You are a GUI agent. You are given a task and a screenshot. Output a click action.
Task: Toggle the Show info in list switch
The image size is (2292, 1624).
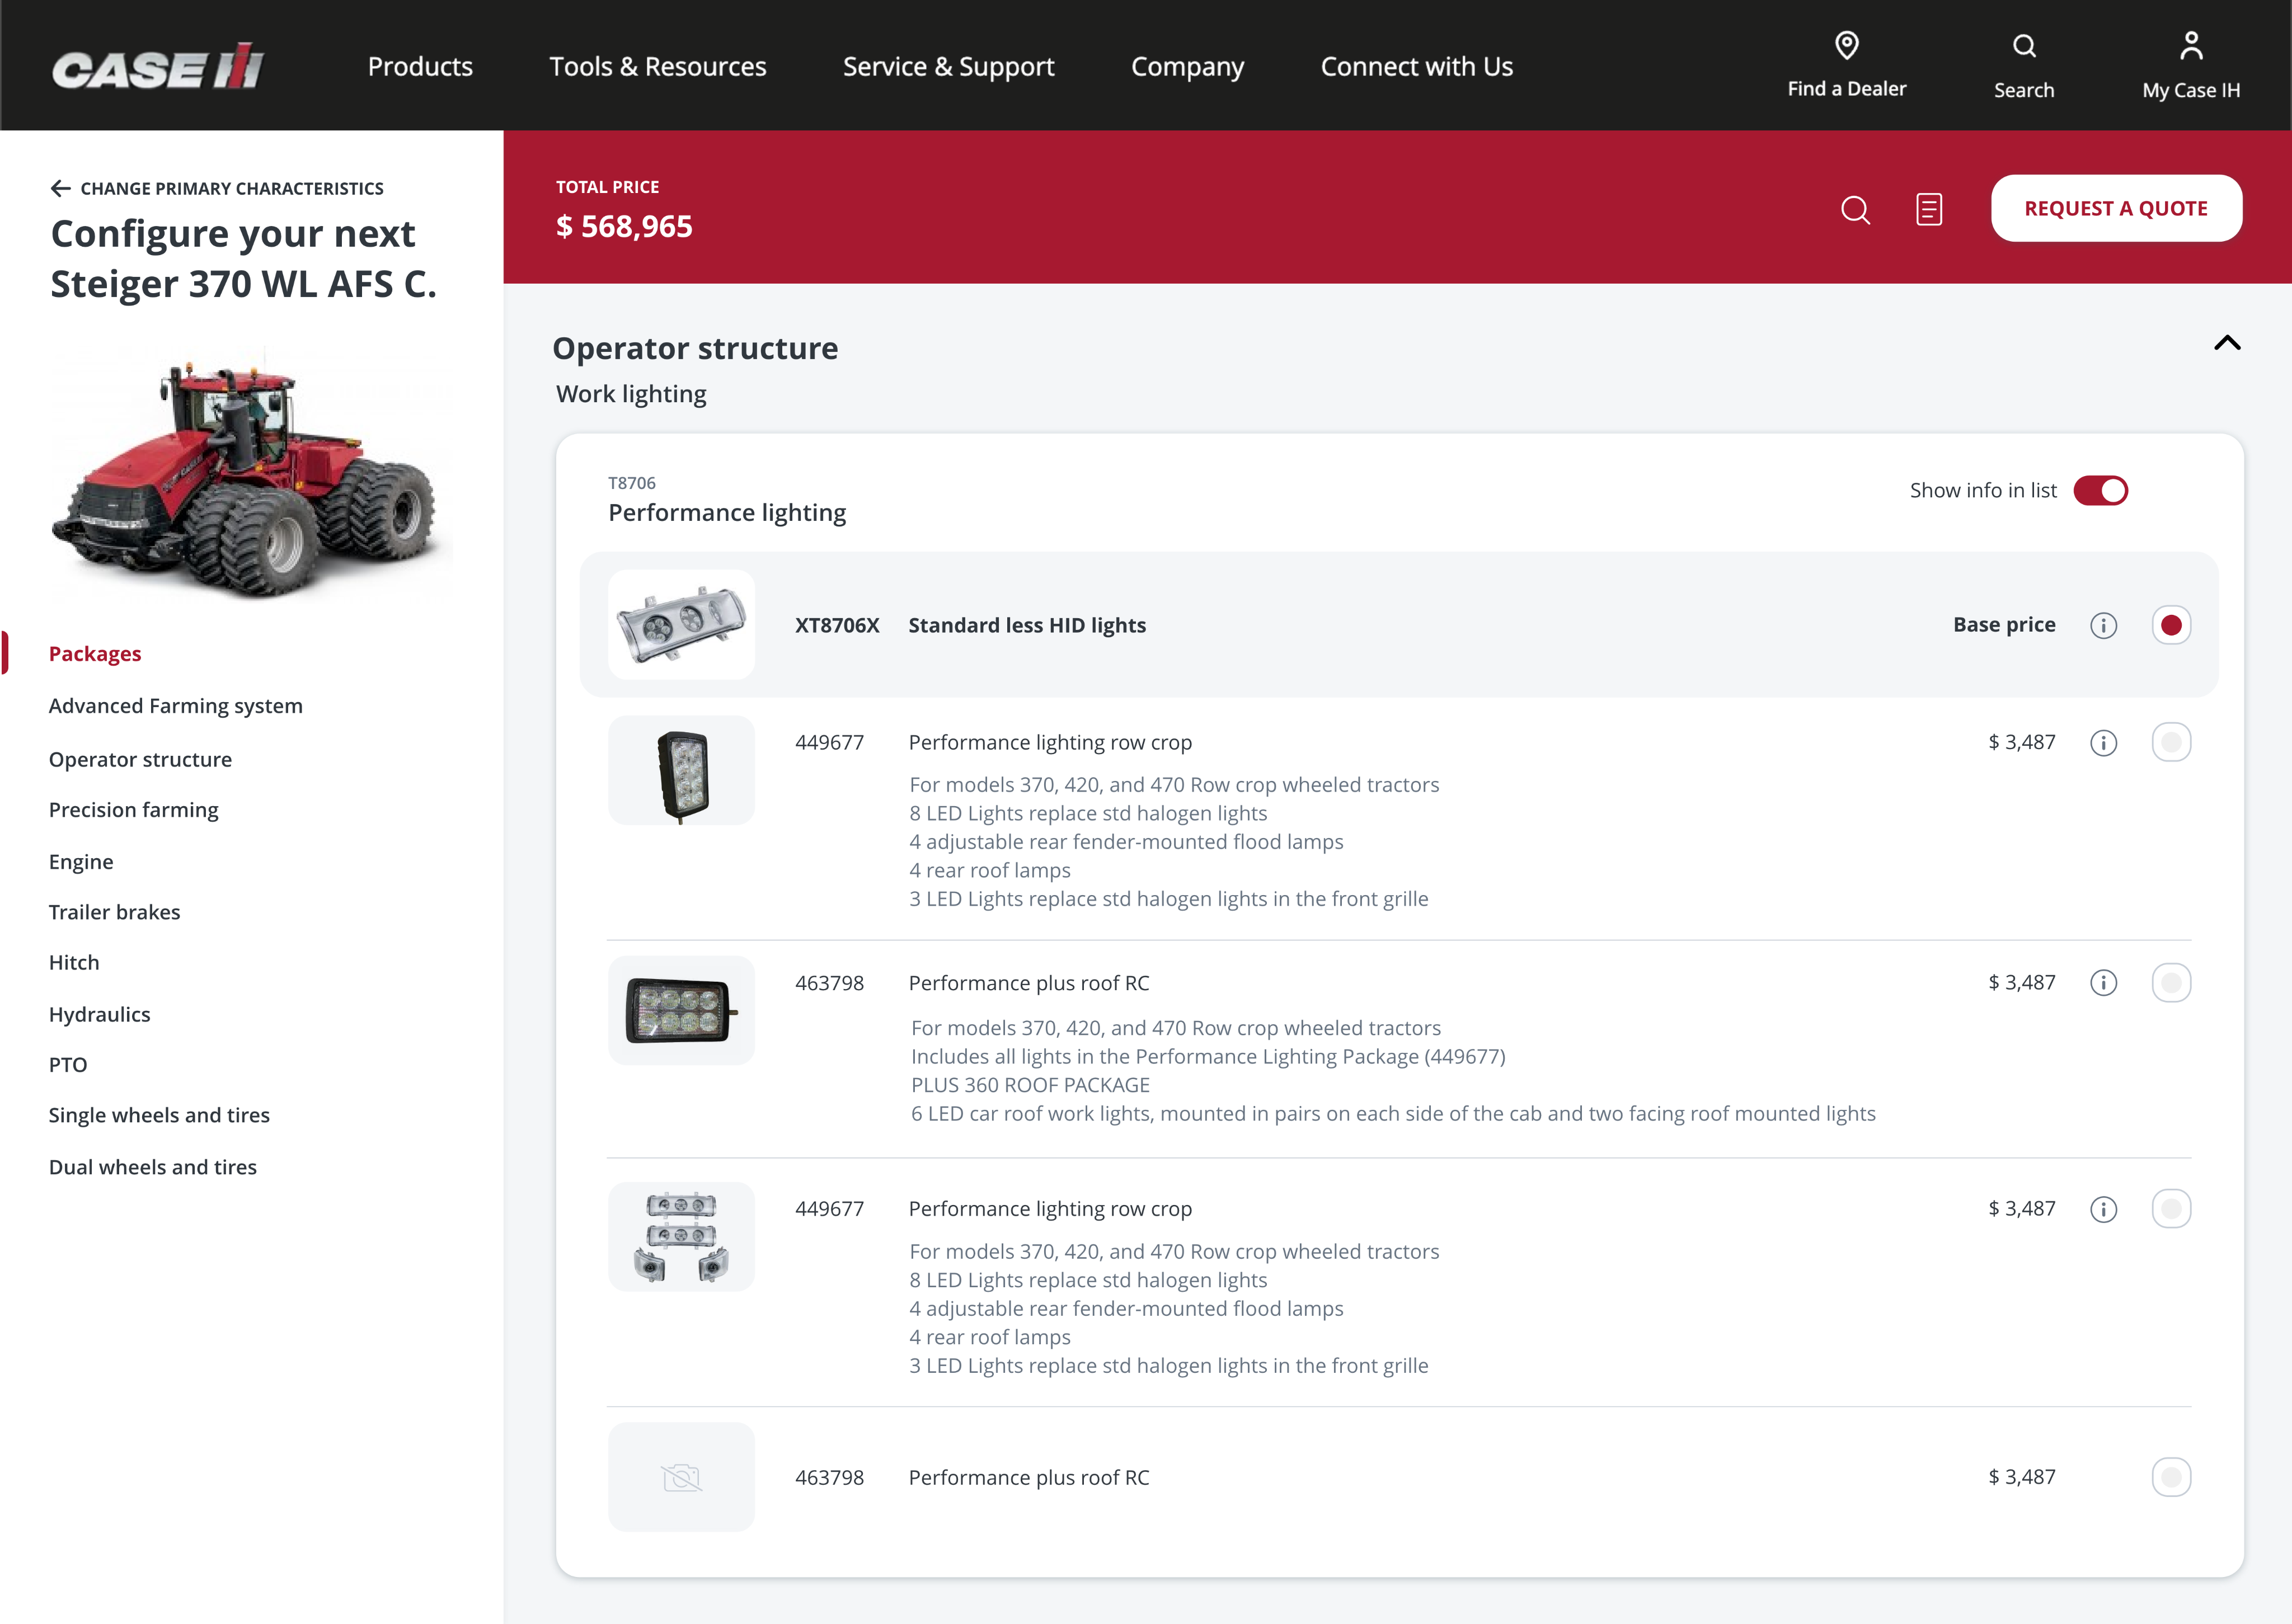click(x=2100, y=490)
